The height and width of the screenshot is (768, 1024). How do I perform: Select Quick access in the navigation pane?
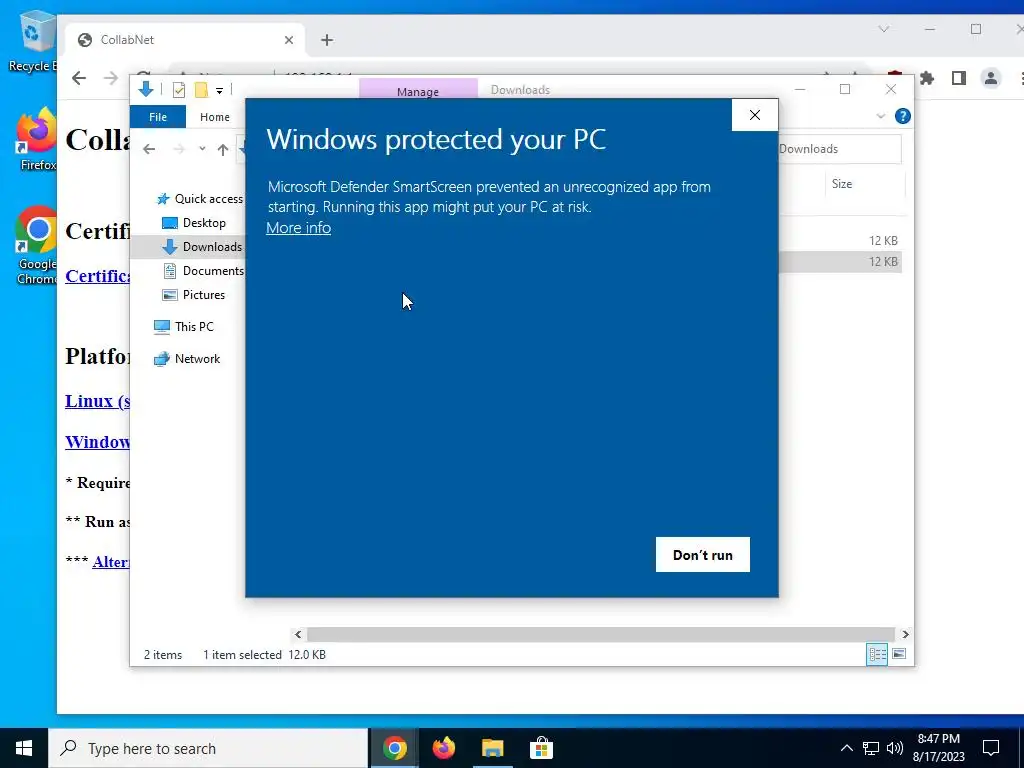click(x=208, y=199)
